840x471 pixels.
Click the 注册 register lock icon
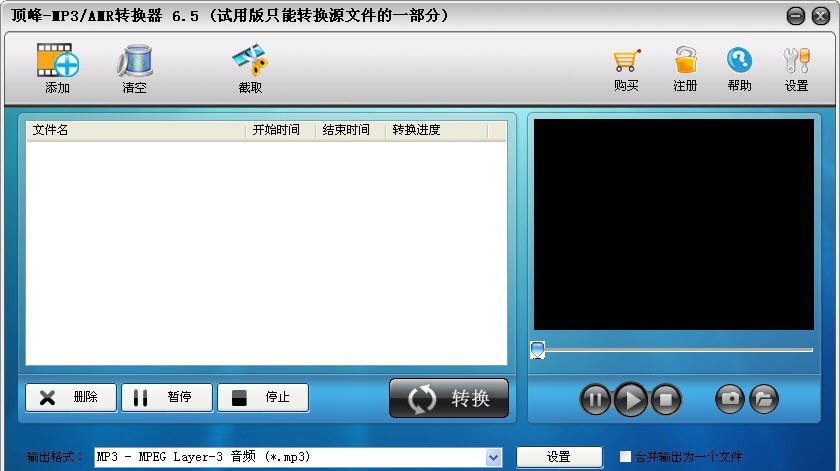tap(685, 70)
